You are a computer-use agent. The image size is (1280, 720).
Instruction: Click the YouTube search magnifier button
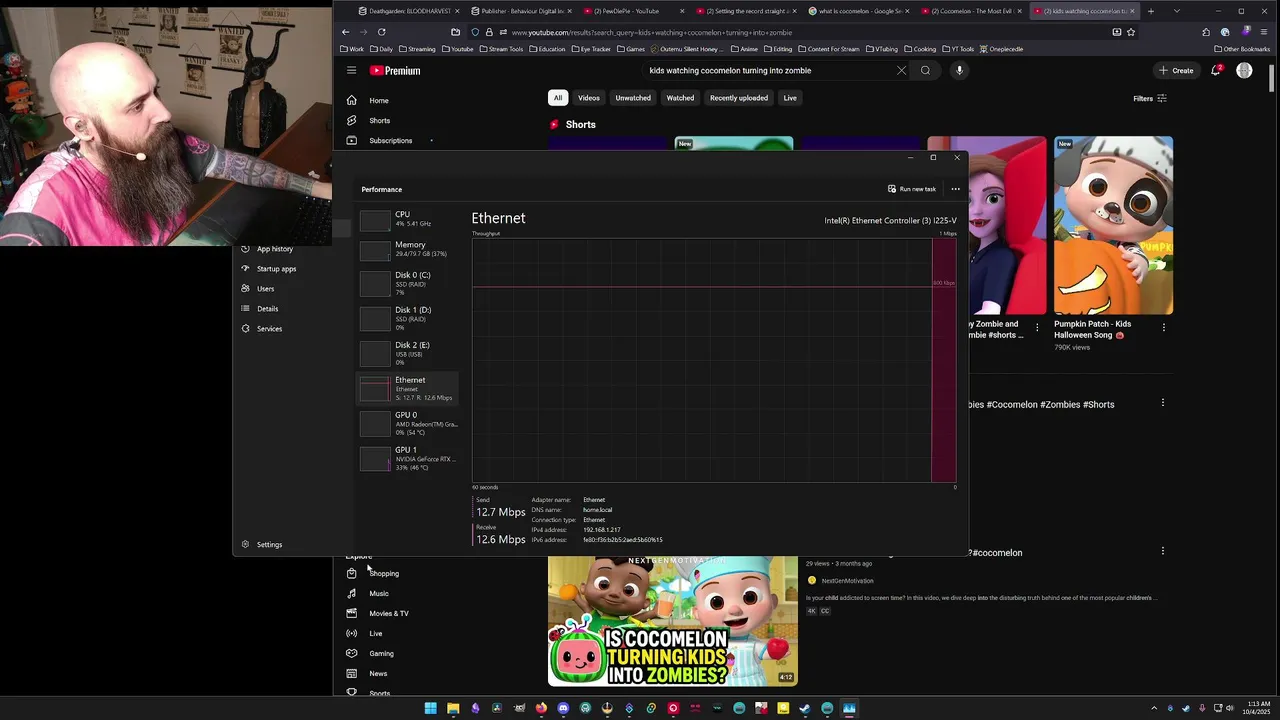click(x=925, y=70)
